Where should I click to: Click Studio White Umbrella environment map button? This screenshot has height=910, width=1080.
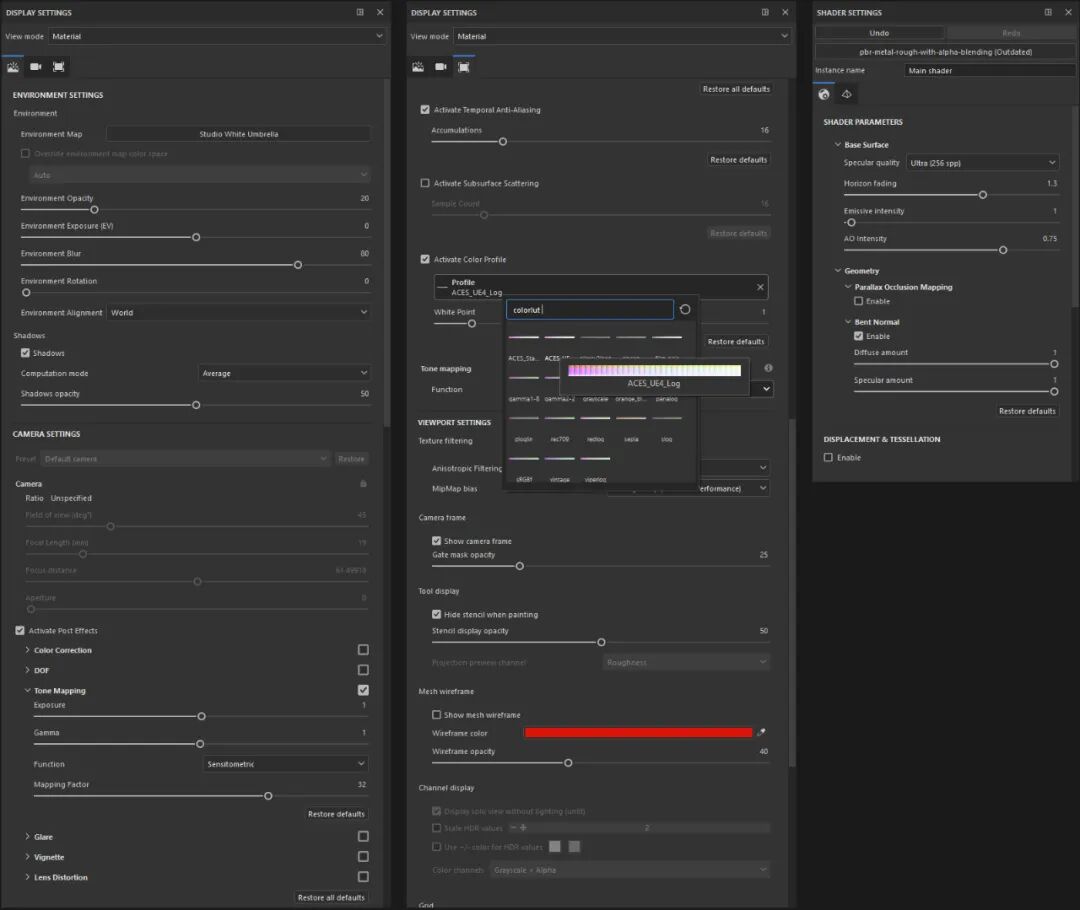pyautogui.click(x=238, y=134)
